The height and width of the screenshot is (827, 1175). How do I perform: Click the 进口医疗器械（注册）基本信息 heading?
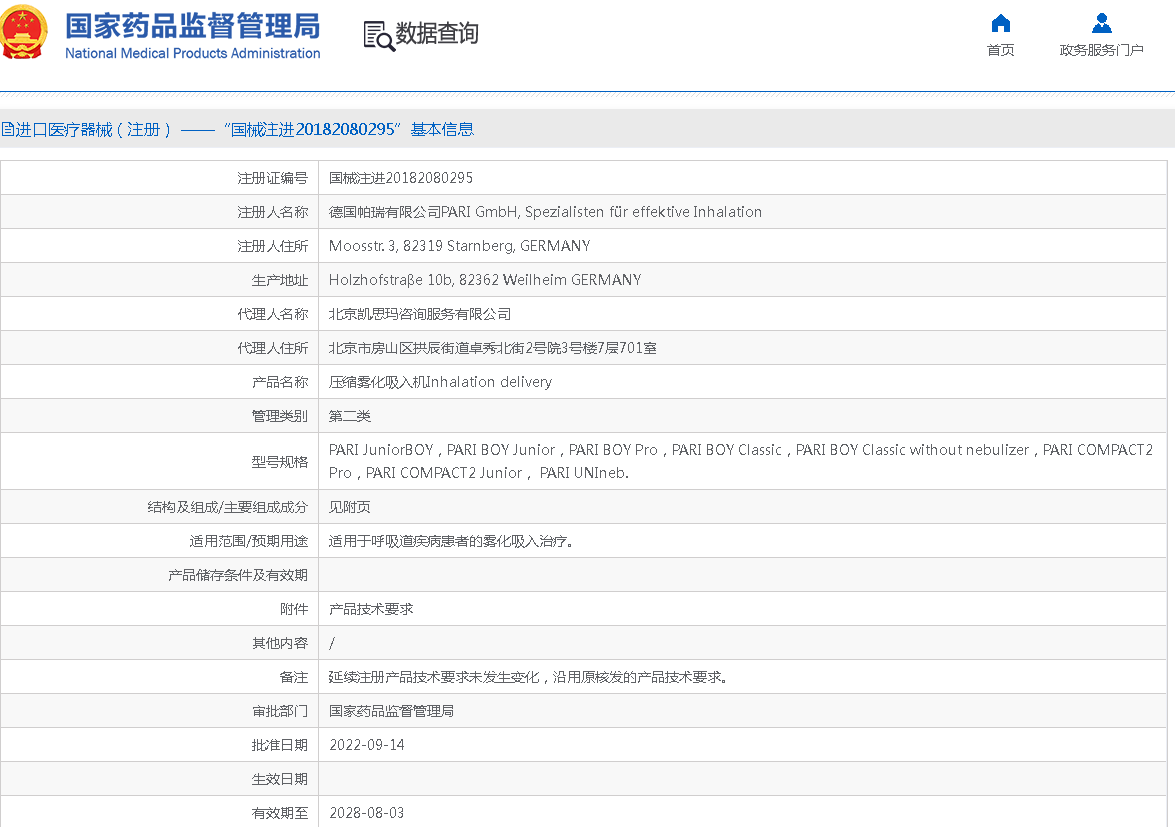[238, 130]
